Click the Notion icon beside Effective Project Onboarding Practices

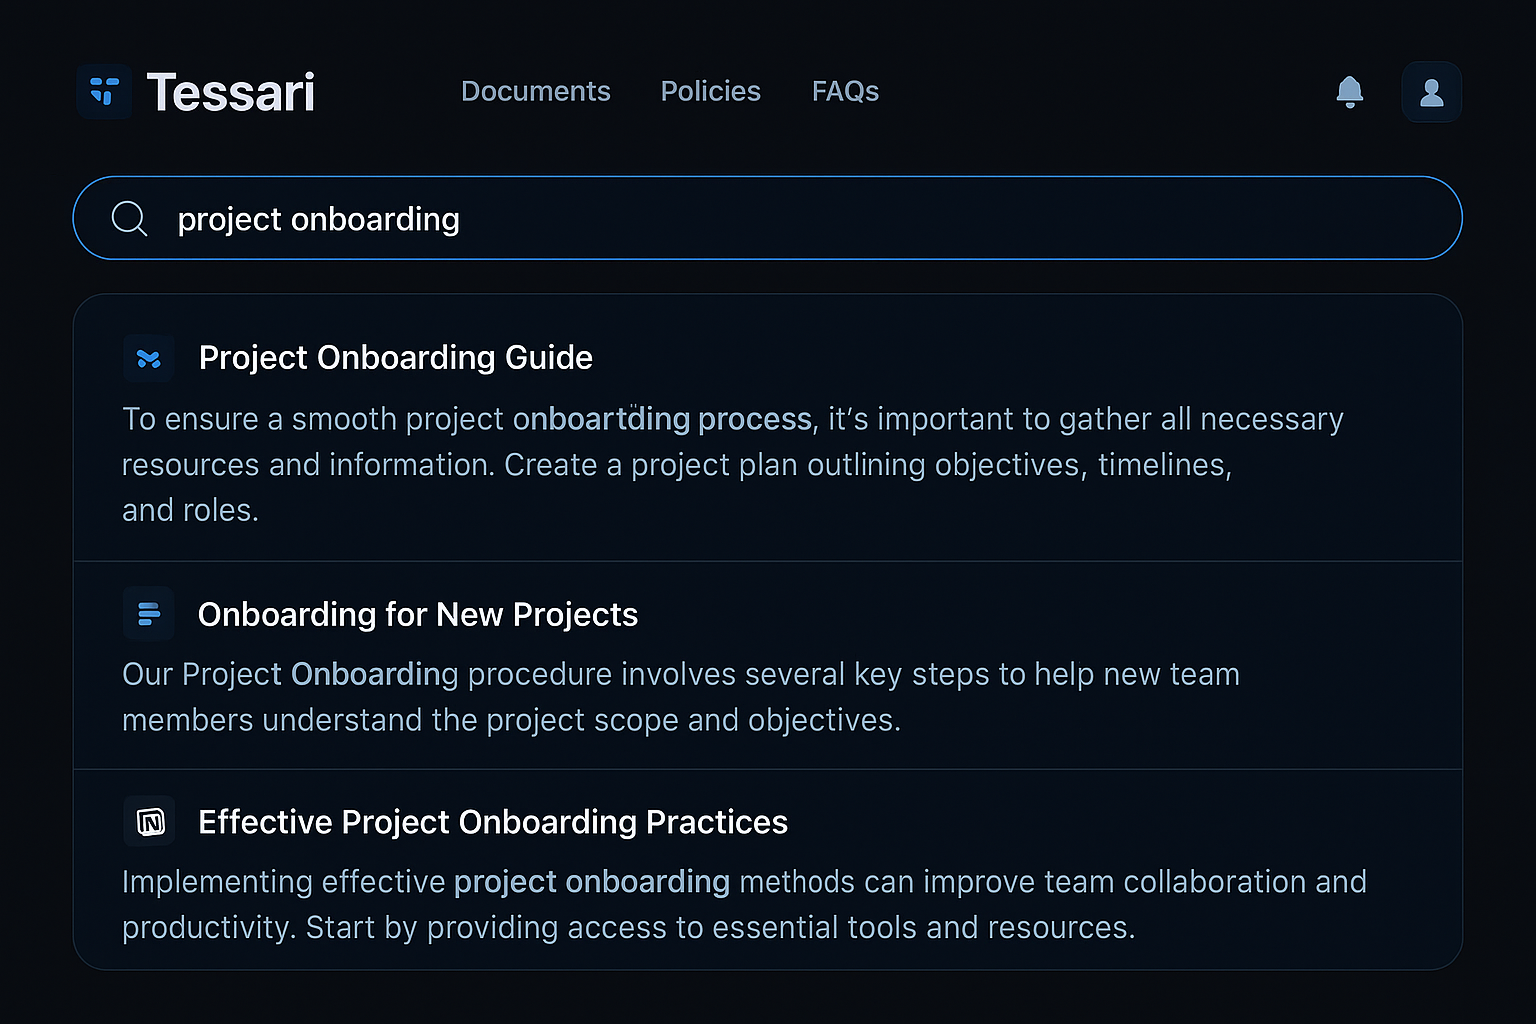(150, 822)
